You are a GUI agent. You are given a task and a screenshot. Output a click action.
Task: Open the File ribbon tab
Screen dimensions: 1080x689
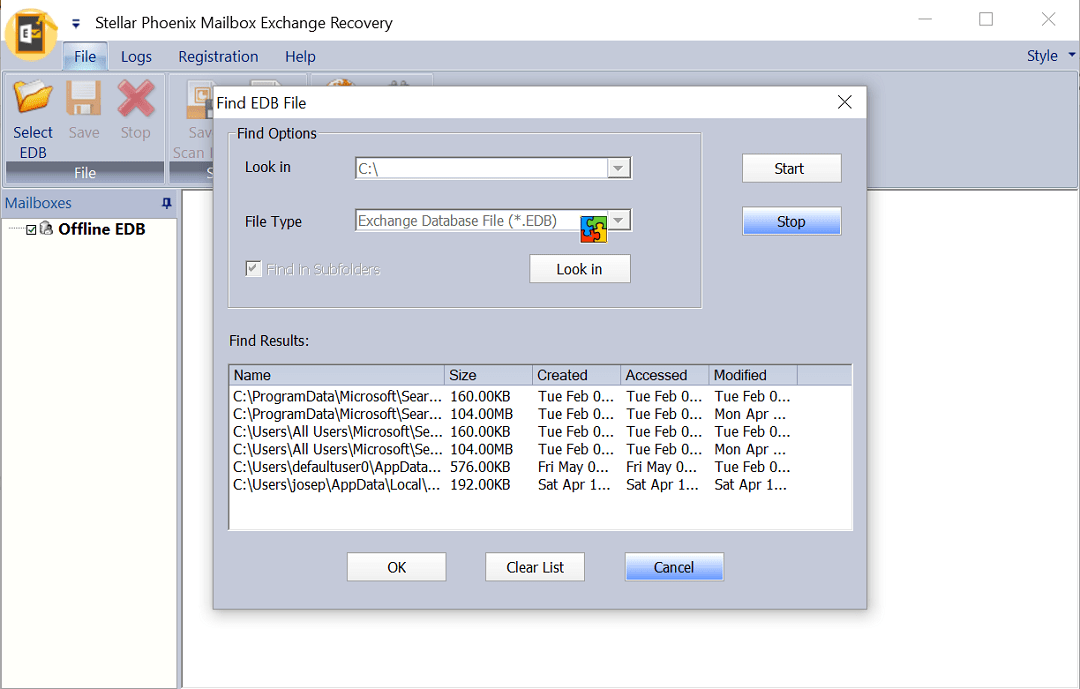[x=85, y=56]
